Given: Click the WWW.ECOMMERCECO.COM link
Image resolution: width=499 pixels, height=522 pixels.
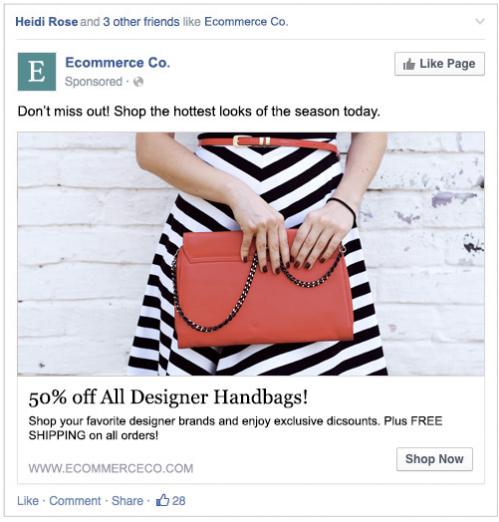Looking at the screenshot, I should tap(111, 468).
